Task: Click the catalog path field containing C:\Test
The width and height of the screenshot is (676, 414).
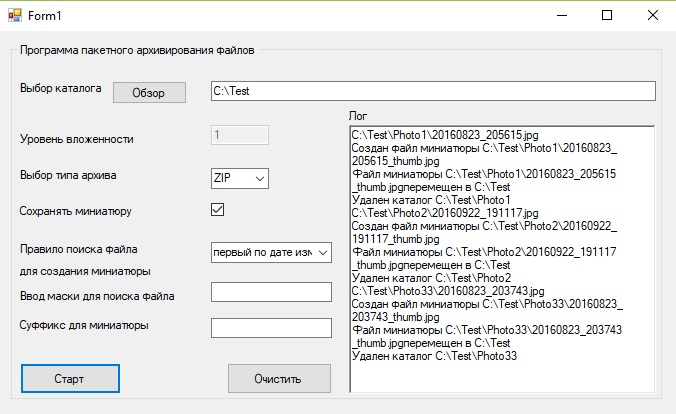Action: (x=433, y=91)
